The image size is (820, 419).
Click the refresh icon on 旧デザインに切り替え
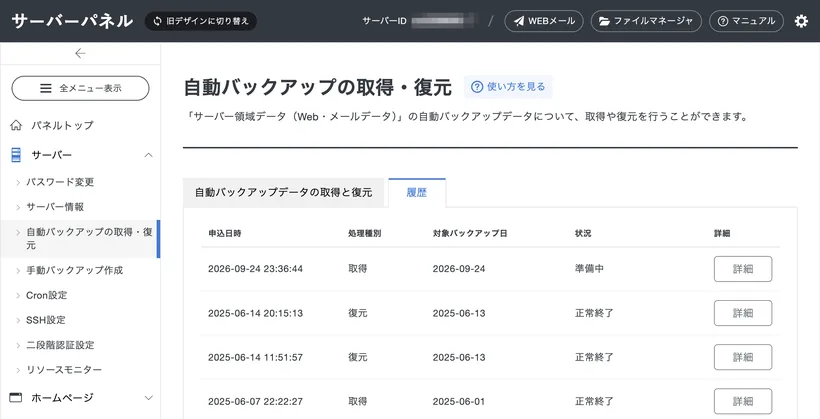pyautogui.click(x=157, y=21)
